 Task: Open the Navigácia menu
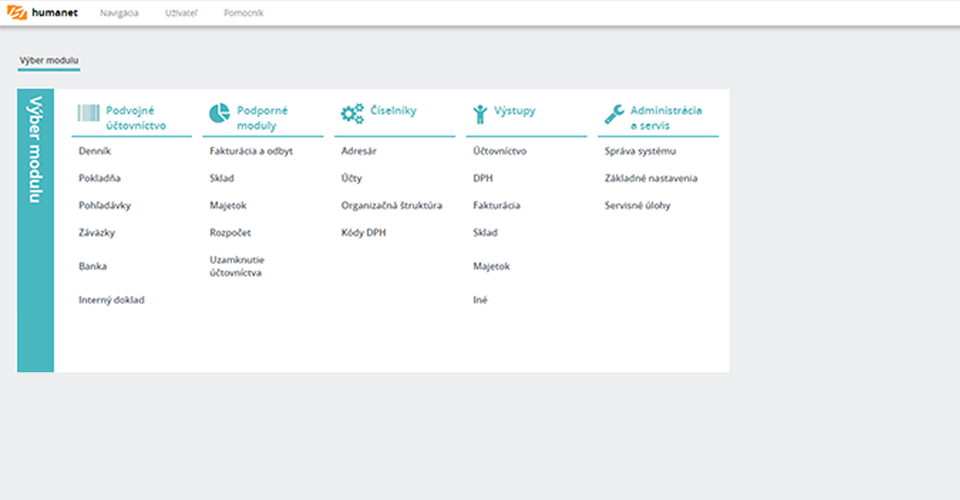(119, 13)
